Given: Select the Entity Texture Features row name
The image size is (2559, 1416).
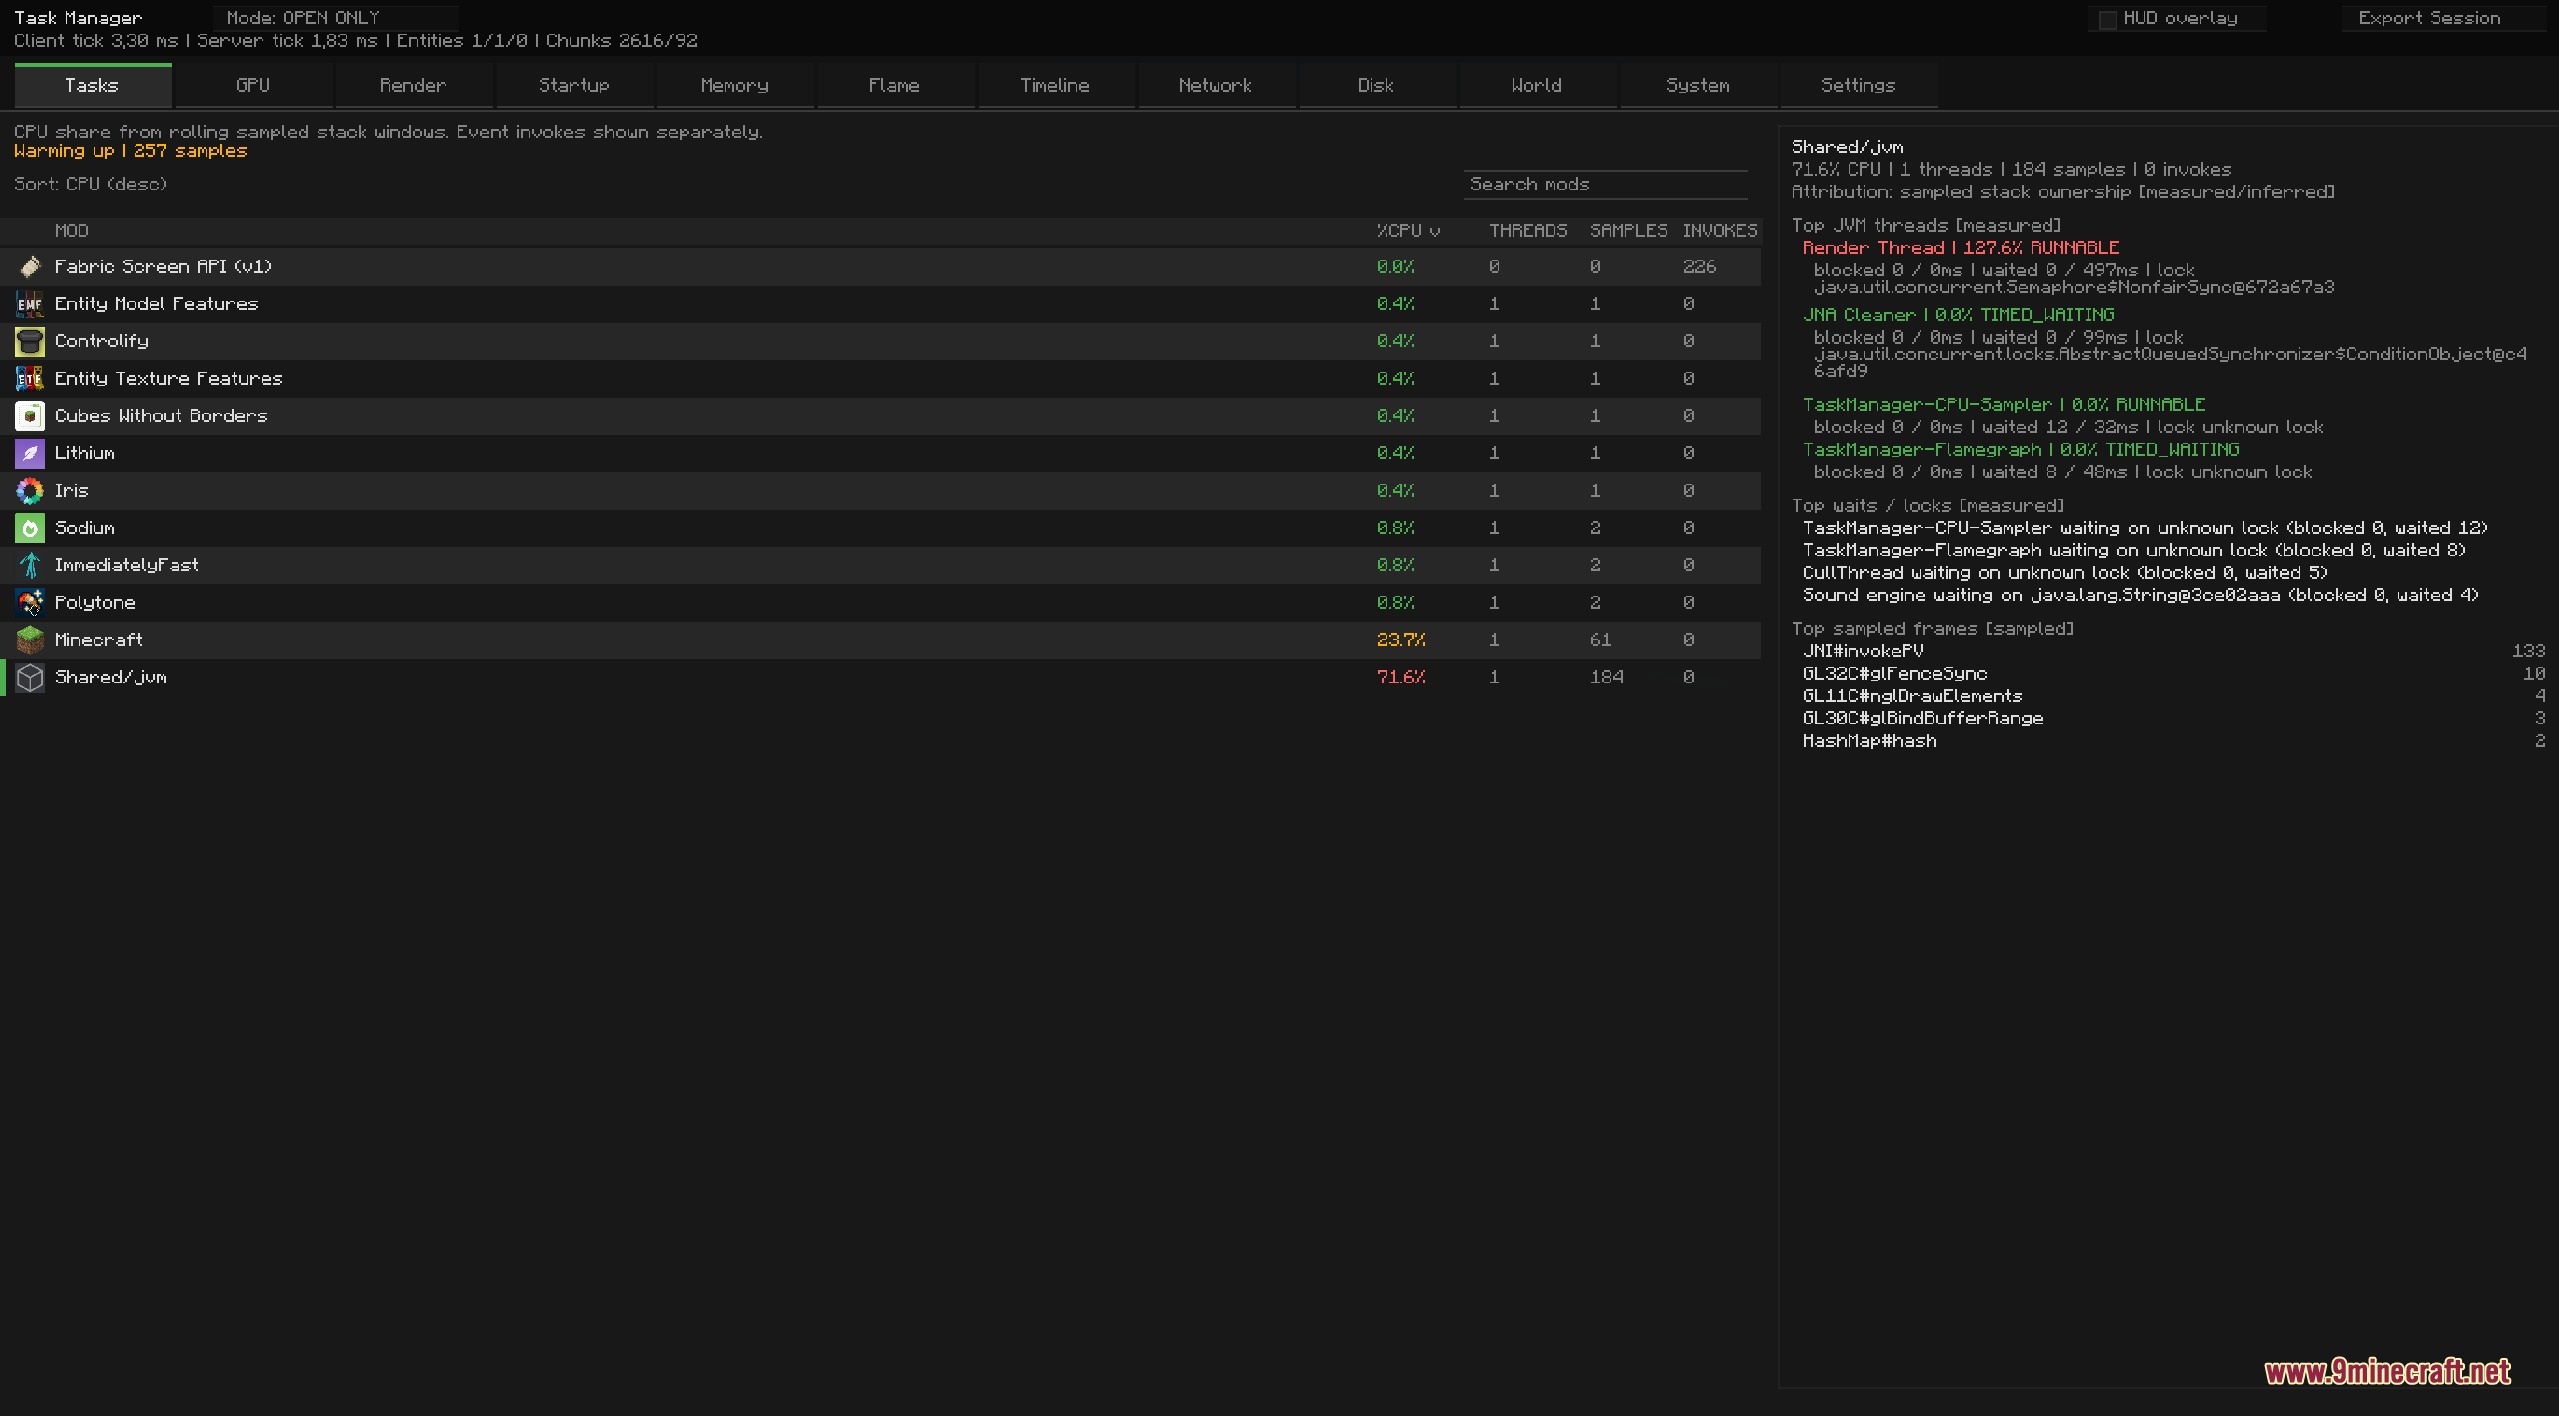Looking at the screenshot, I should [169, 379].
